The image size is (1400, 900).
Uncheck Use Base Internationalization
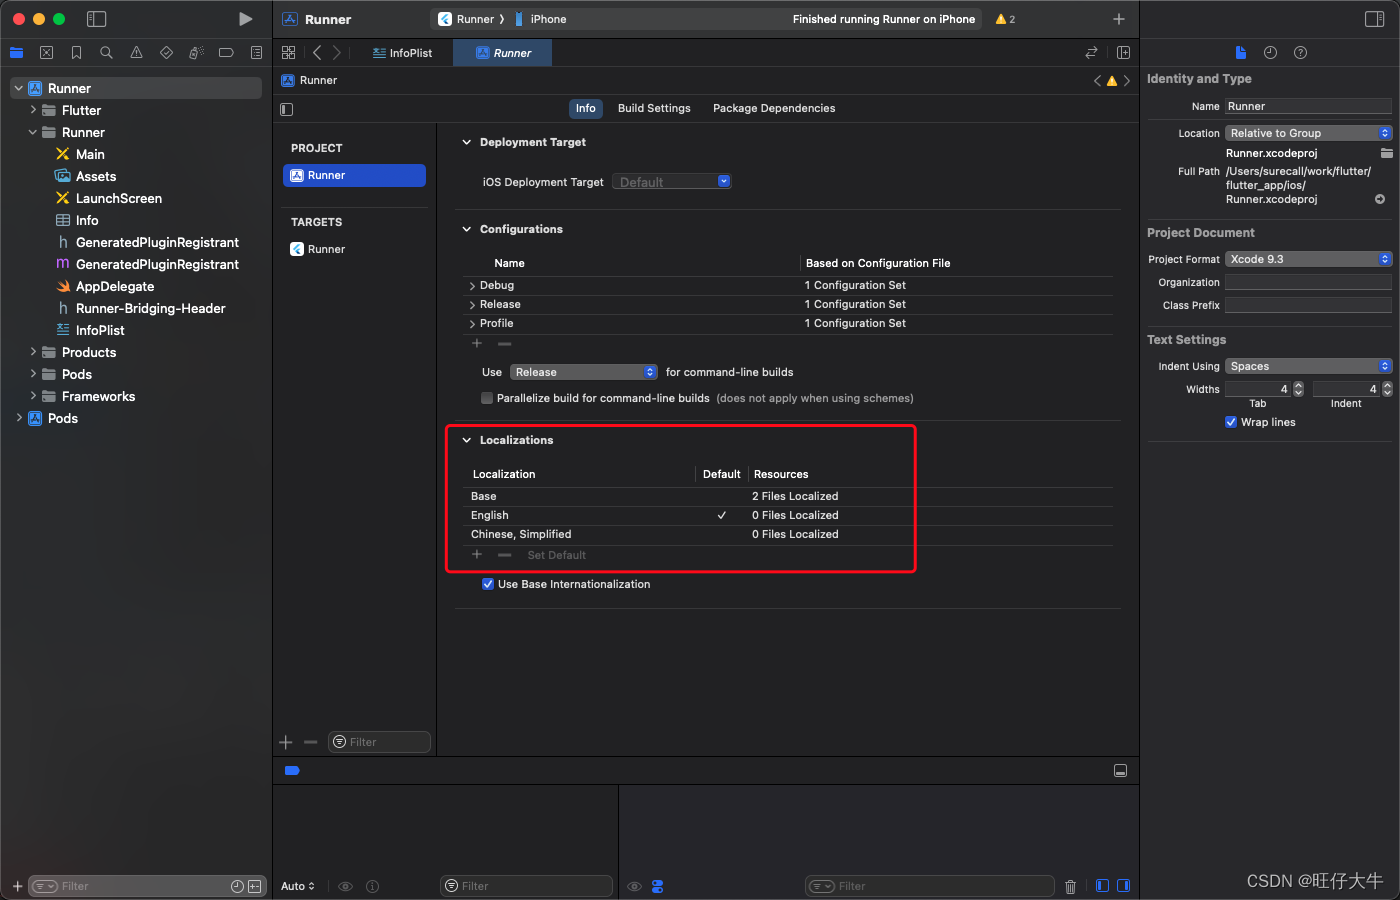(x=488, y=584)
